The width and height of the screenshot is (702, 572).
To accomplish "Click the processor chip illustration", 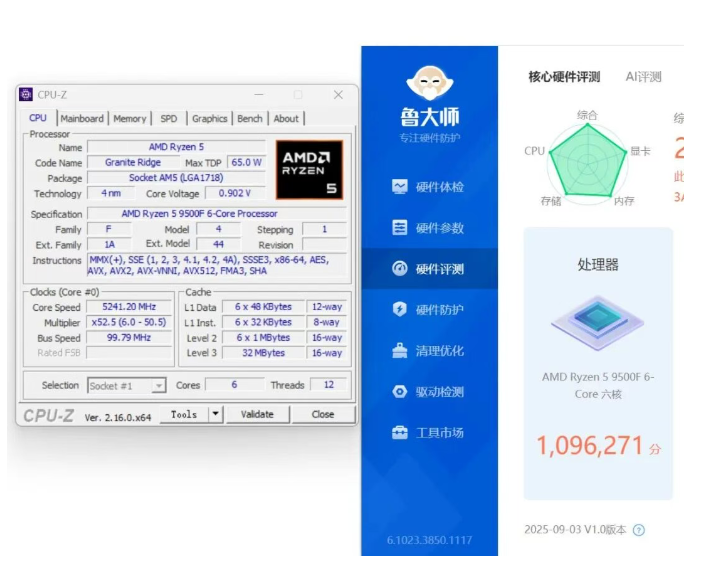I will [598, 323].
